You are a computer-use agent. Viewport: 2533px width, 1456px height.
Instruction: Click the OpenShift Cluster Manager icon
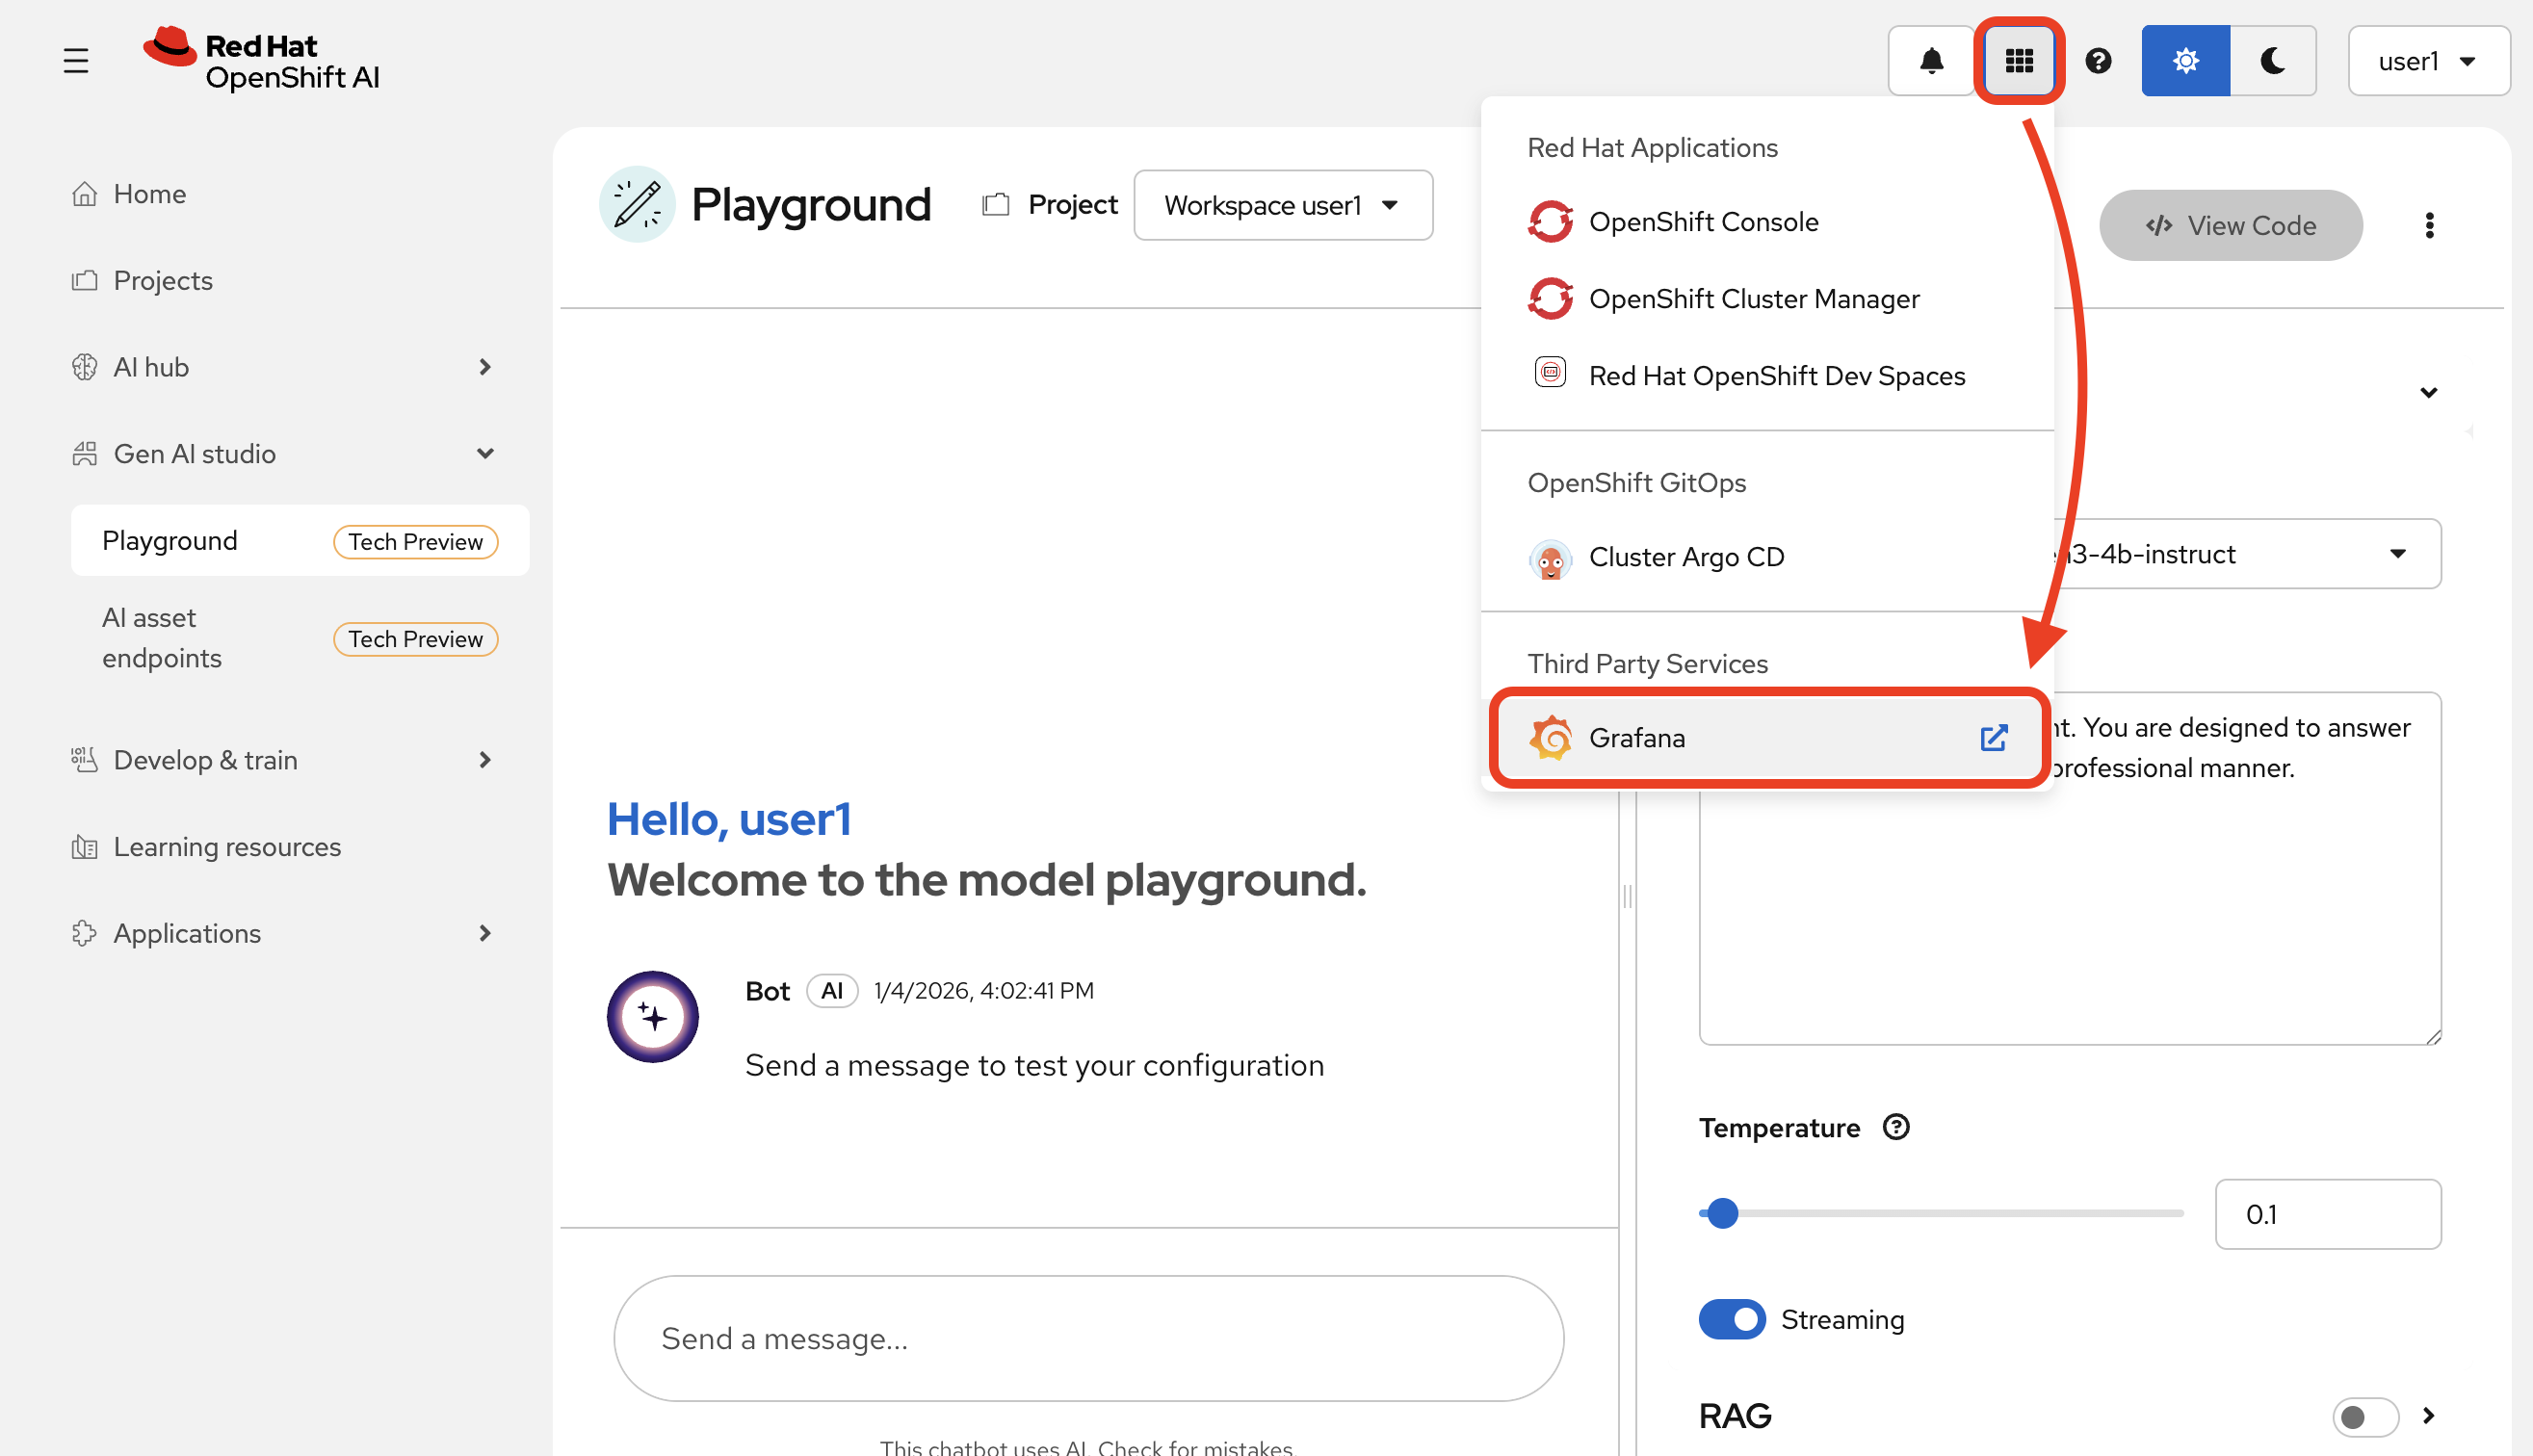1550,299
